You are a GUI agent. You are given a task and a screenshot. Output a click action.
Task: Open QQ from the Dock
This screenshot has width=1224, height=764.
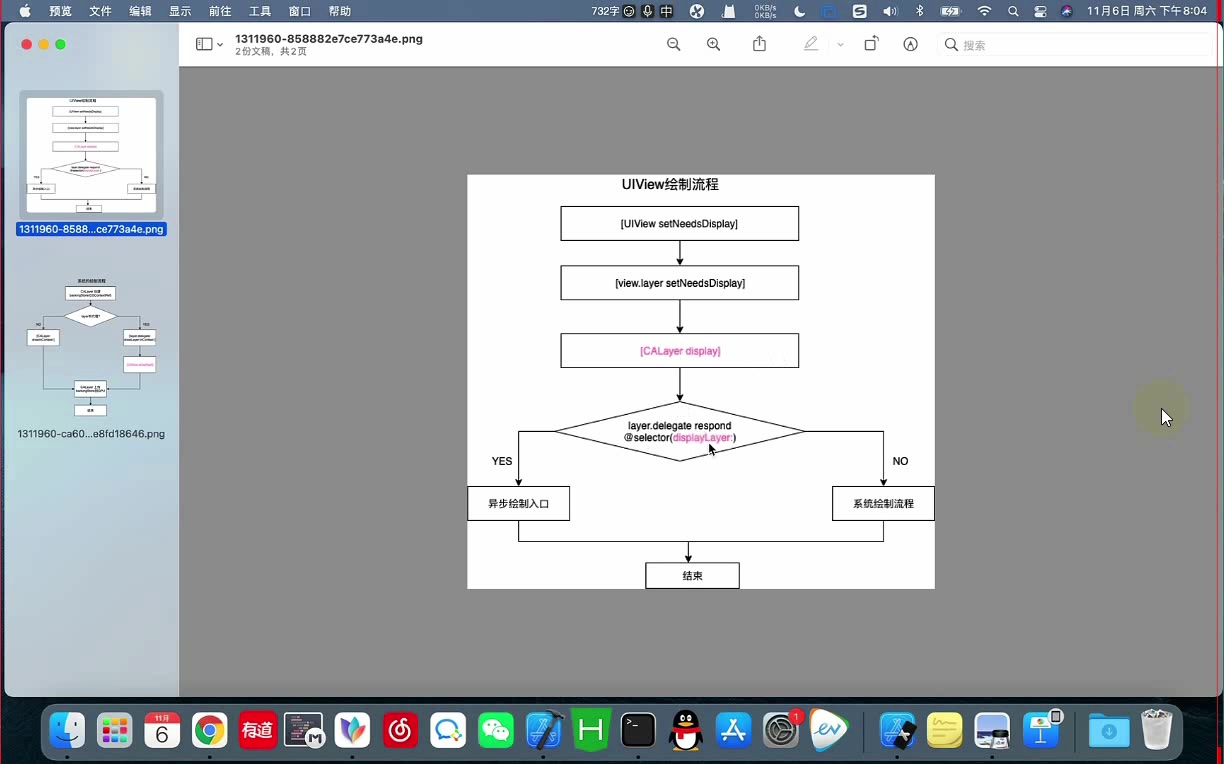click(x=685, y=731)
